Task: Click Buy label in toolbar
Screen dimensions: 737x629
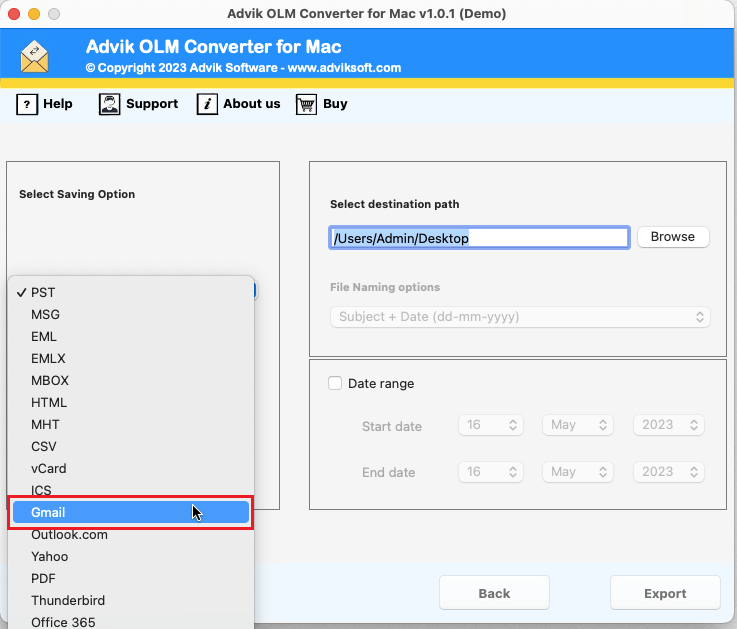Action: 335,103
